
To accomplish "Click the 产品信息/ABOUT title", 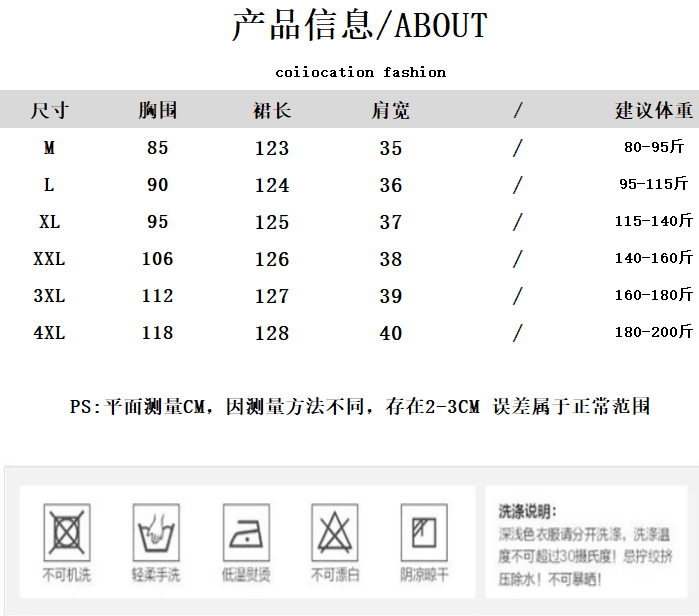I will pyautogui.click(x=360, y=25).
